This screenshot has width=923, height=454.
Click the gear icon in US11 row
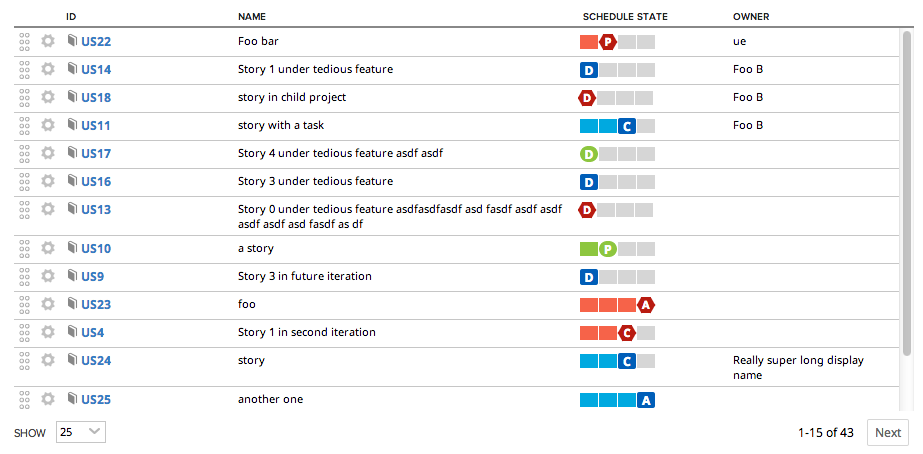tap(48, 125)
